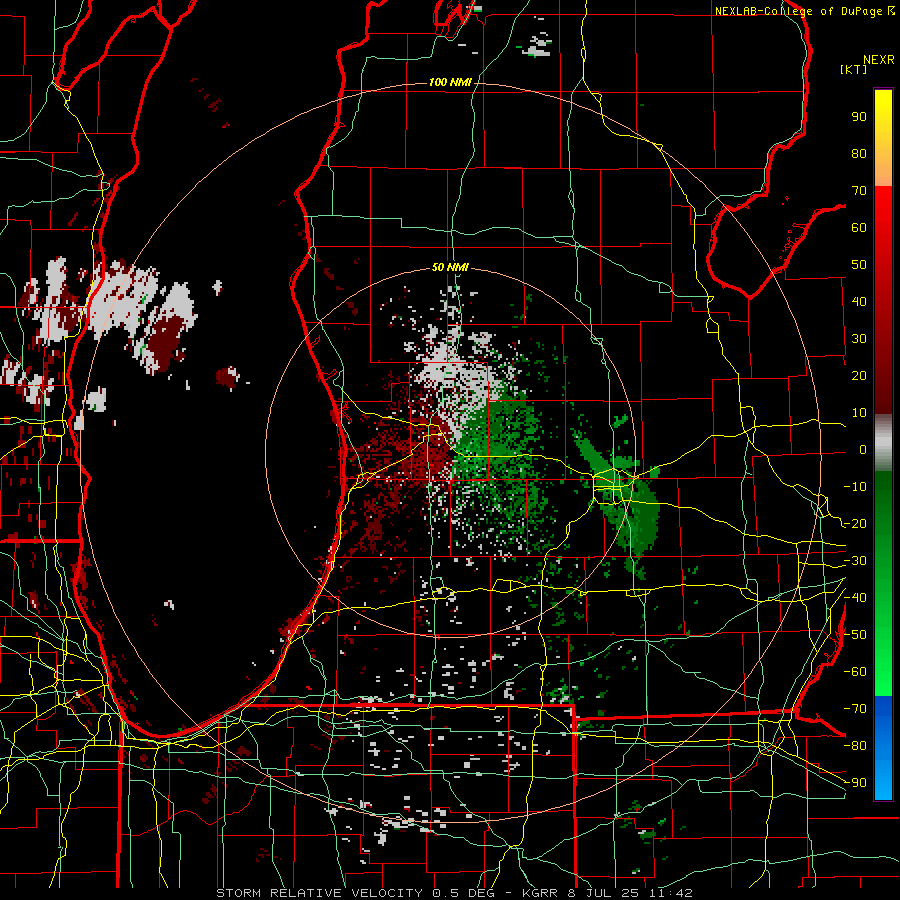Click the 60 label on the velocity scale

pos(859,228)
